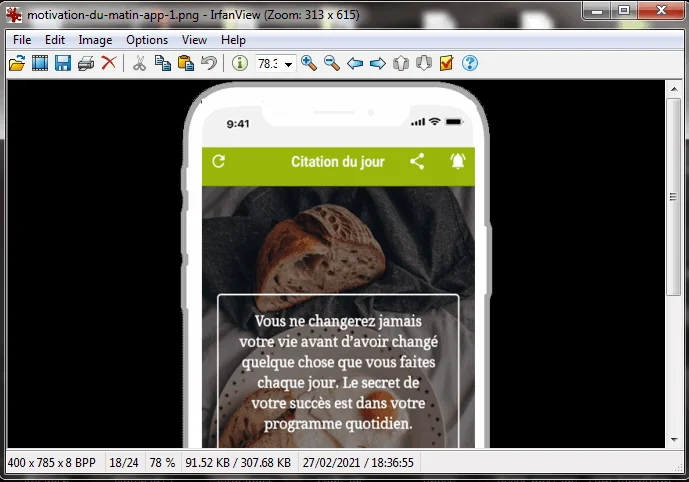Maximize the IrfanView window
The width and height of the screenshot is (689, 482).
tap(624, 11)
